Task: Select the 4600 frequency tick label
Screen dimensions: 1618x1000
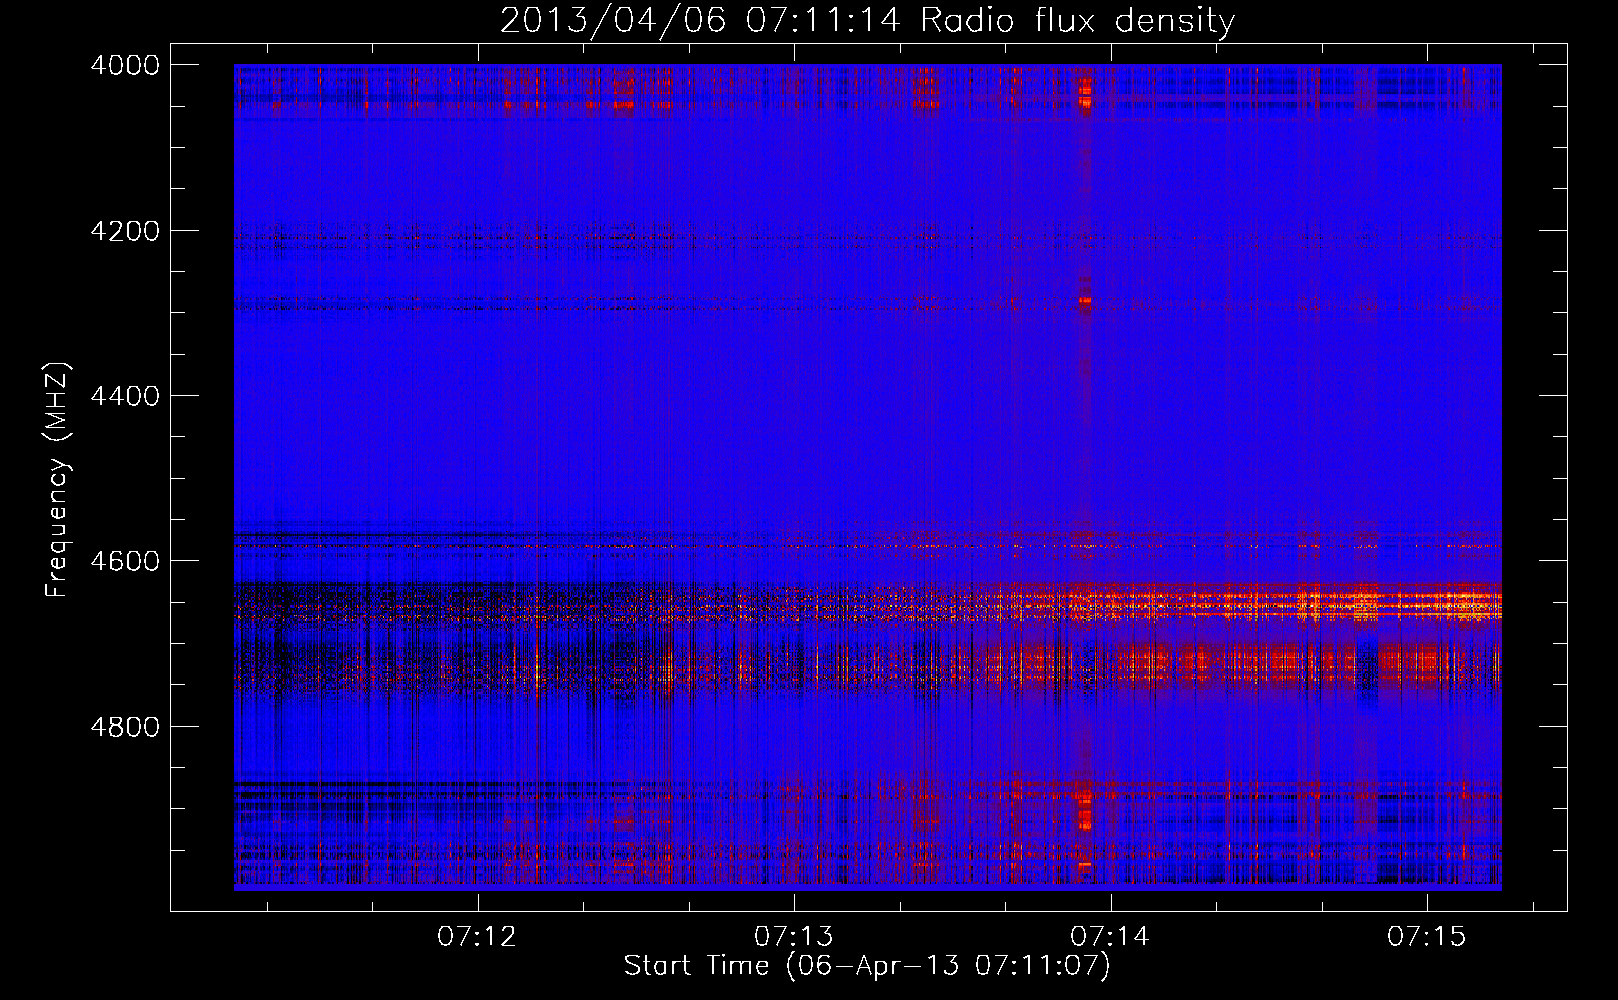Action: coord(125,561)
